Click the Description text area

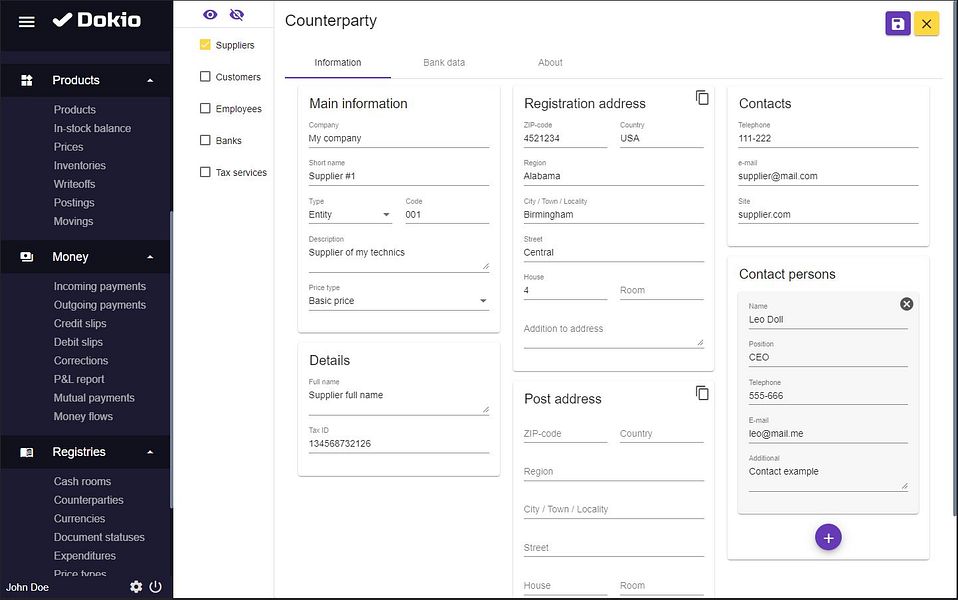(398, 258)
